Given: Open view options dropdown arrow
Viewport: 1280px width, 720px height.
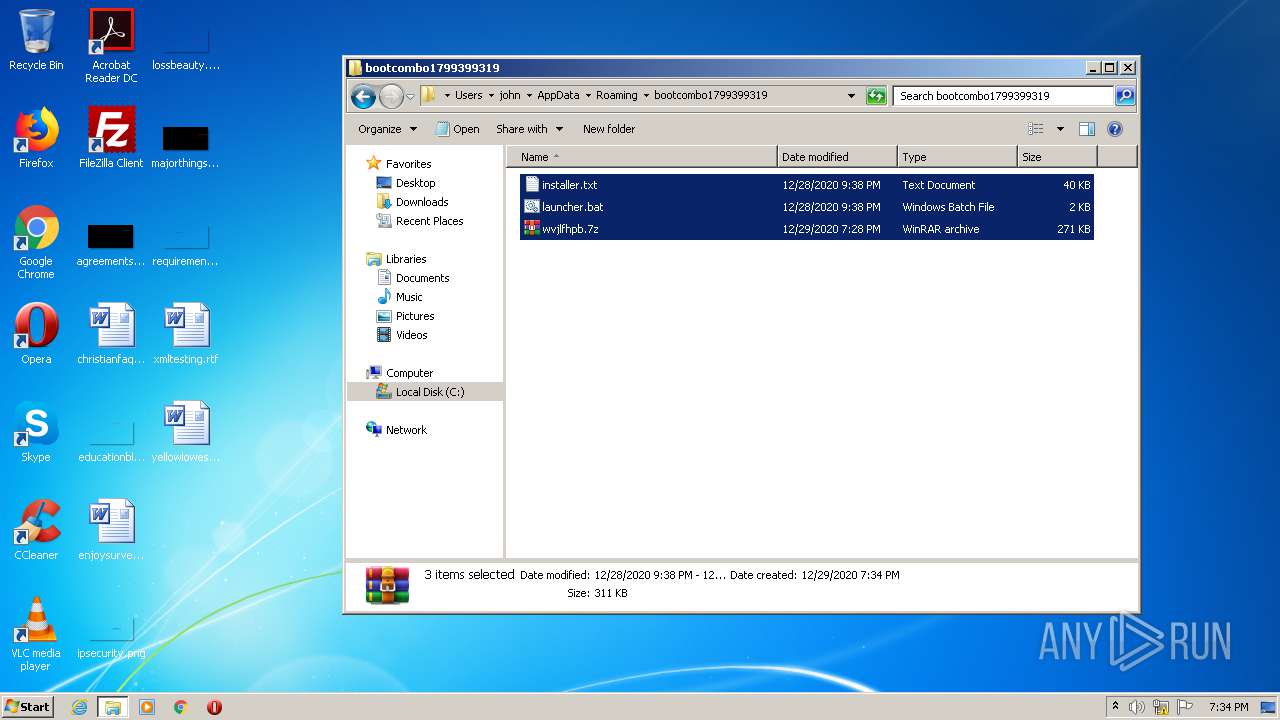Looking at the screenshot, I should point(1060,129).
